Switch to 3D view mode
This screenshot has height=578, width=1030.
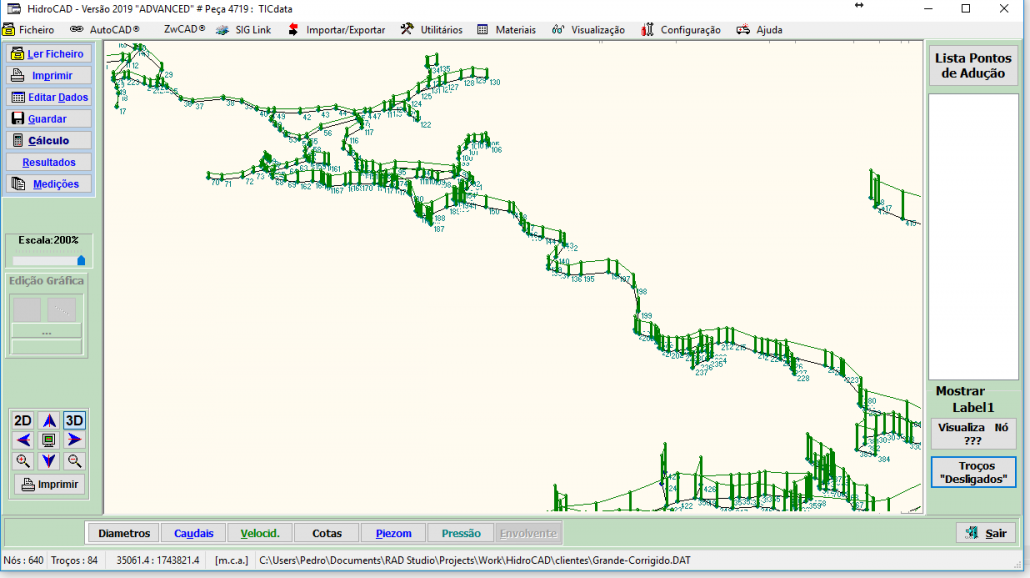(75, 421)
